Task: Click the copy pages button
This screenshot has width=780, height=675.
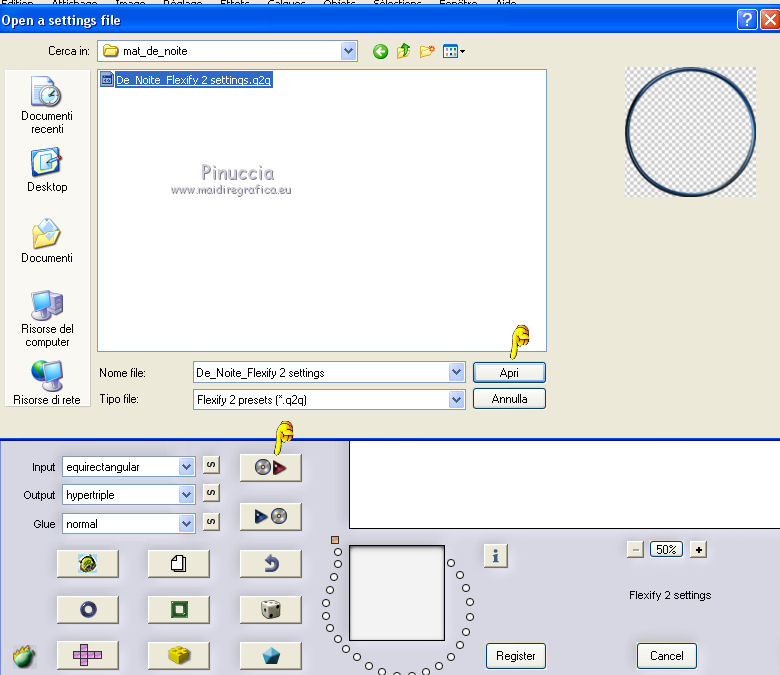Action: pyautogui.click(x=179, y=564)
